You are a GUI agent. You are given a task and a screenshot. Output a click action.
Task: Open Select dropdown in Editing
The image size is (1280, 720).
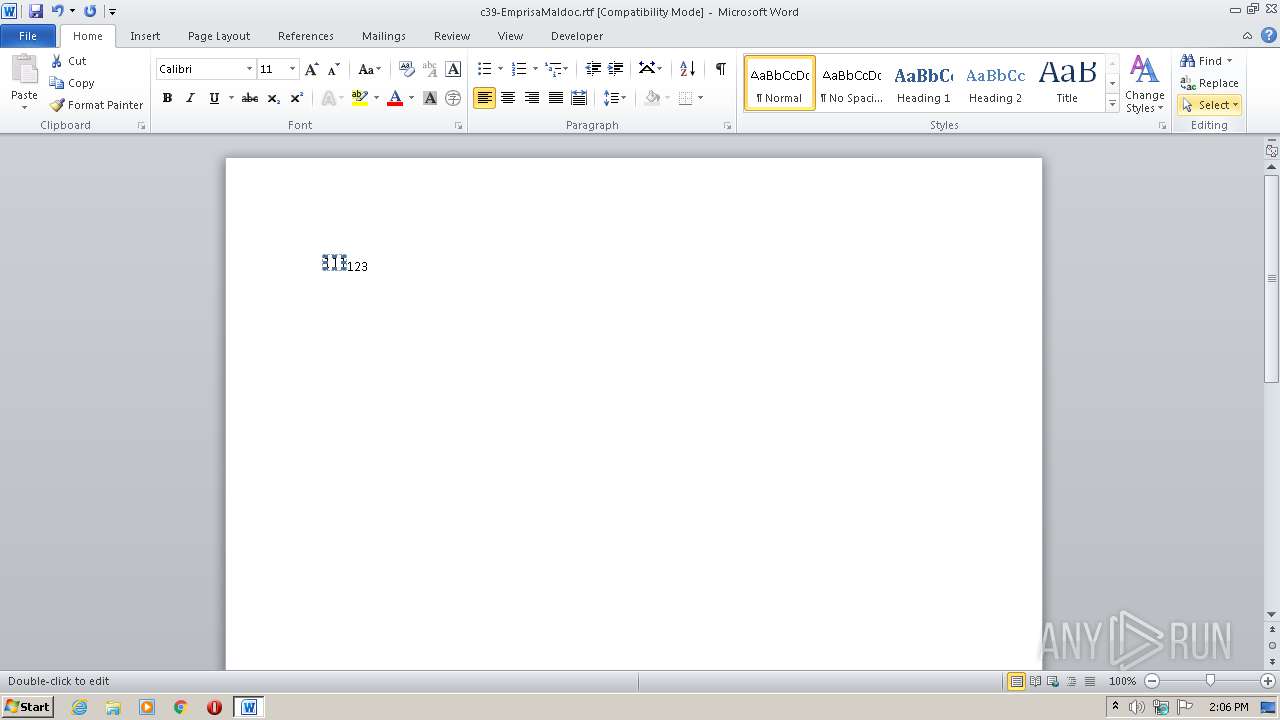coord(1210,105)
